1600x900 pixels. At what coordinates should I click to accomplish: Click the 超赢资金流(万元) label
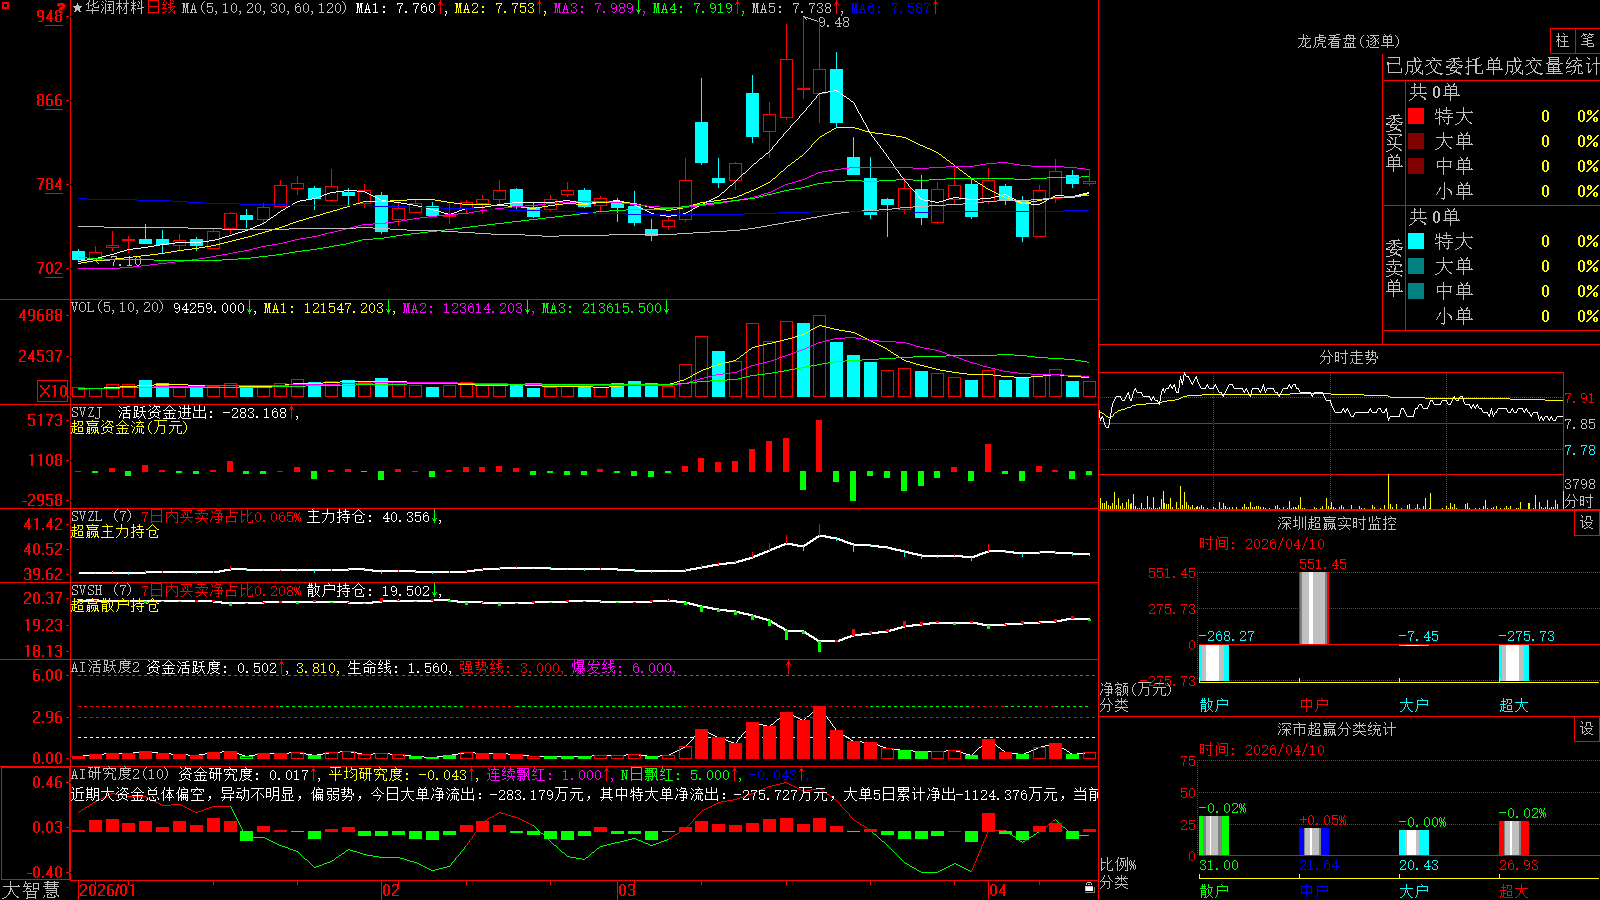[x=129, y=427]
